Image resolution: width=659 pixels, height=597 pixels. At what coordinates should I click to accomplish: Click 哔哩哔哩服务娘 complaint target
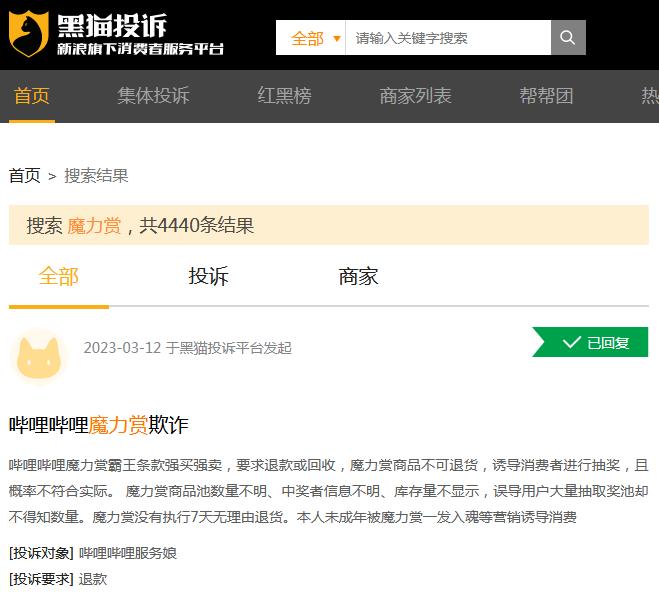click(x=128, y=553)
